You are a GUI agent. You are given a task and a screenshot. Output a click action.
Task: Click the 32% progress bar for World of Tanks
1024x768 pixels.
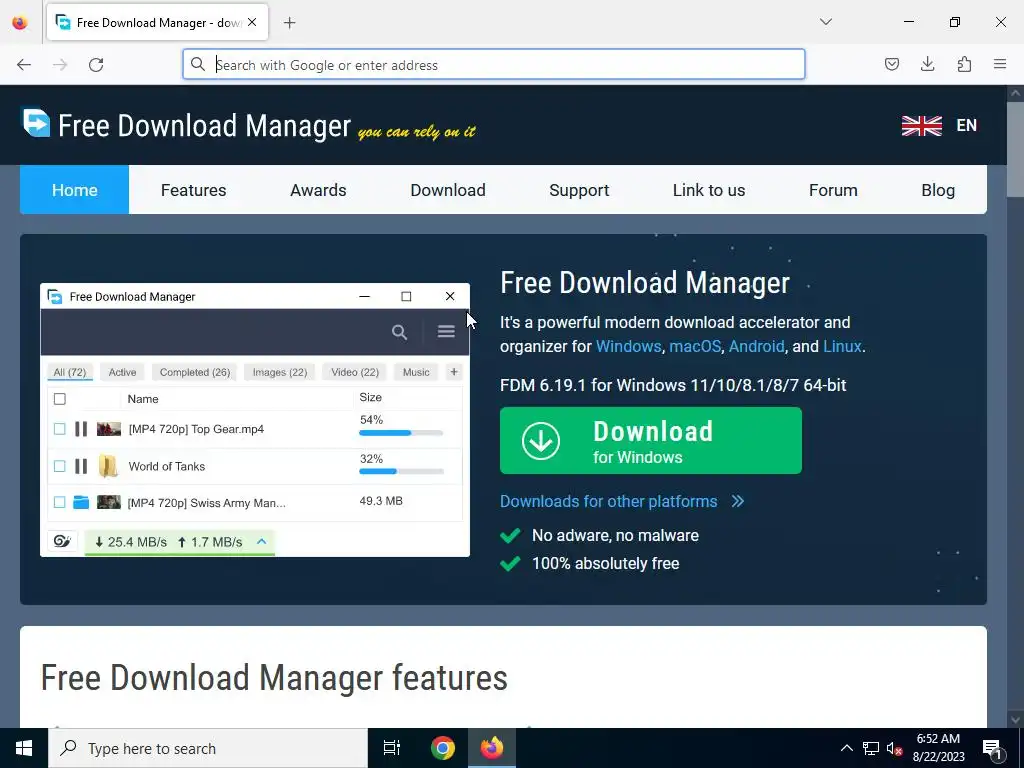(x=401, y=472)
